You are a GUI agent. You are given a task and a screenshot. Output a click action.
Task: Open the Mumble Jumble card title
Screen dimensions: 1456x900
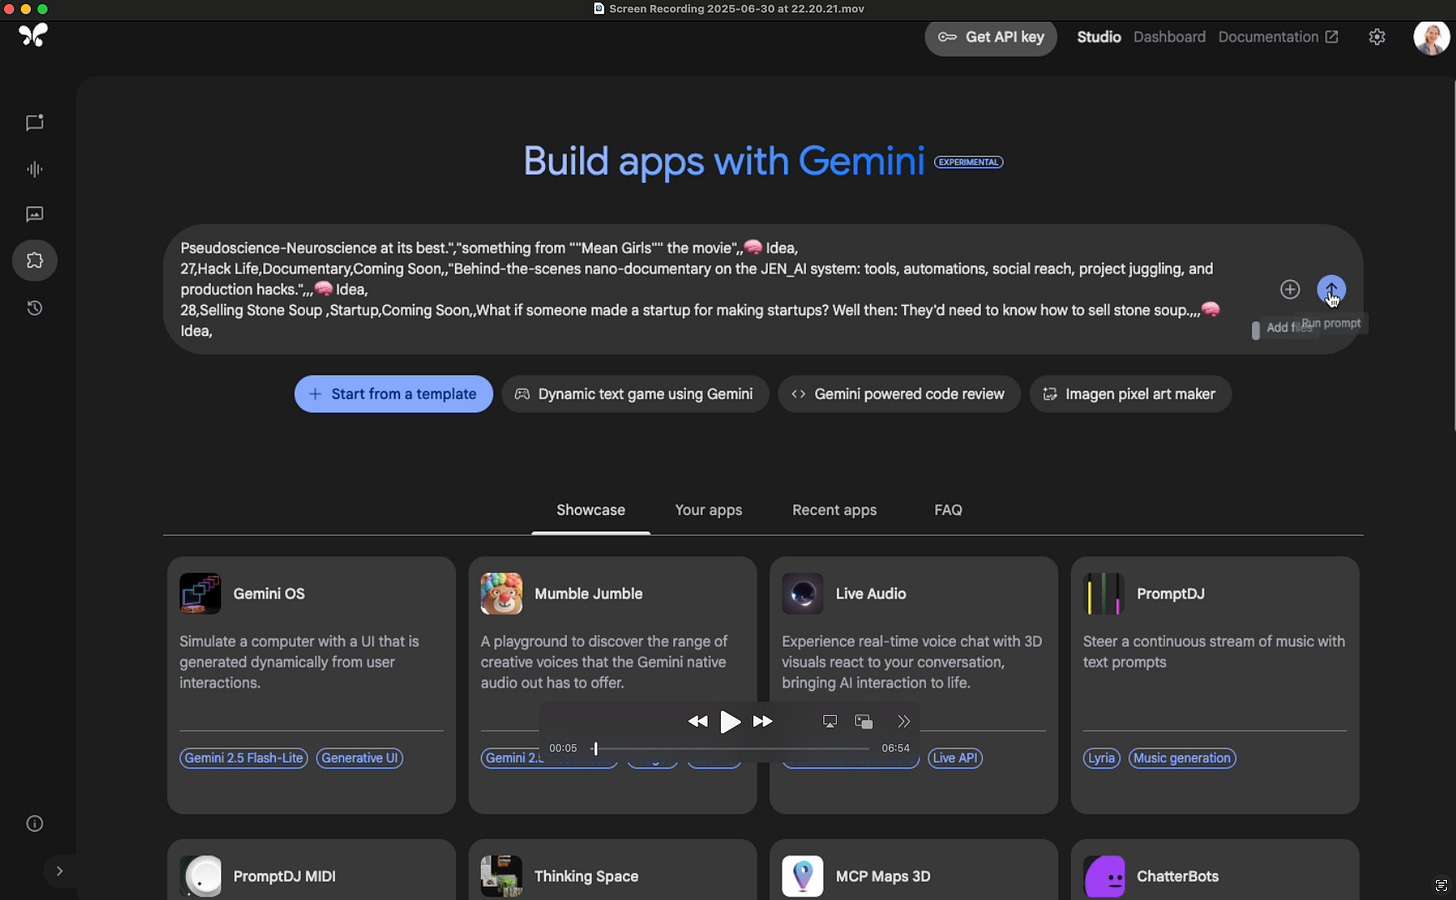tap(588, 594)
